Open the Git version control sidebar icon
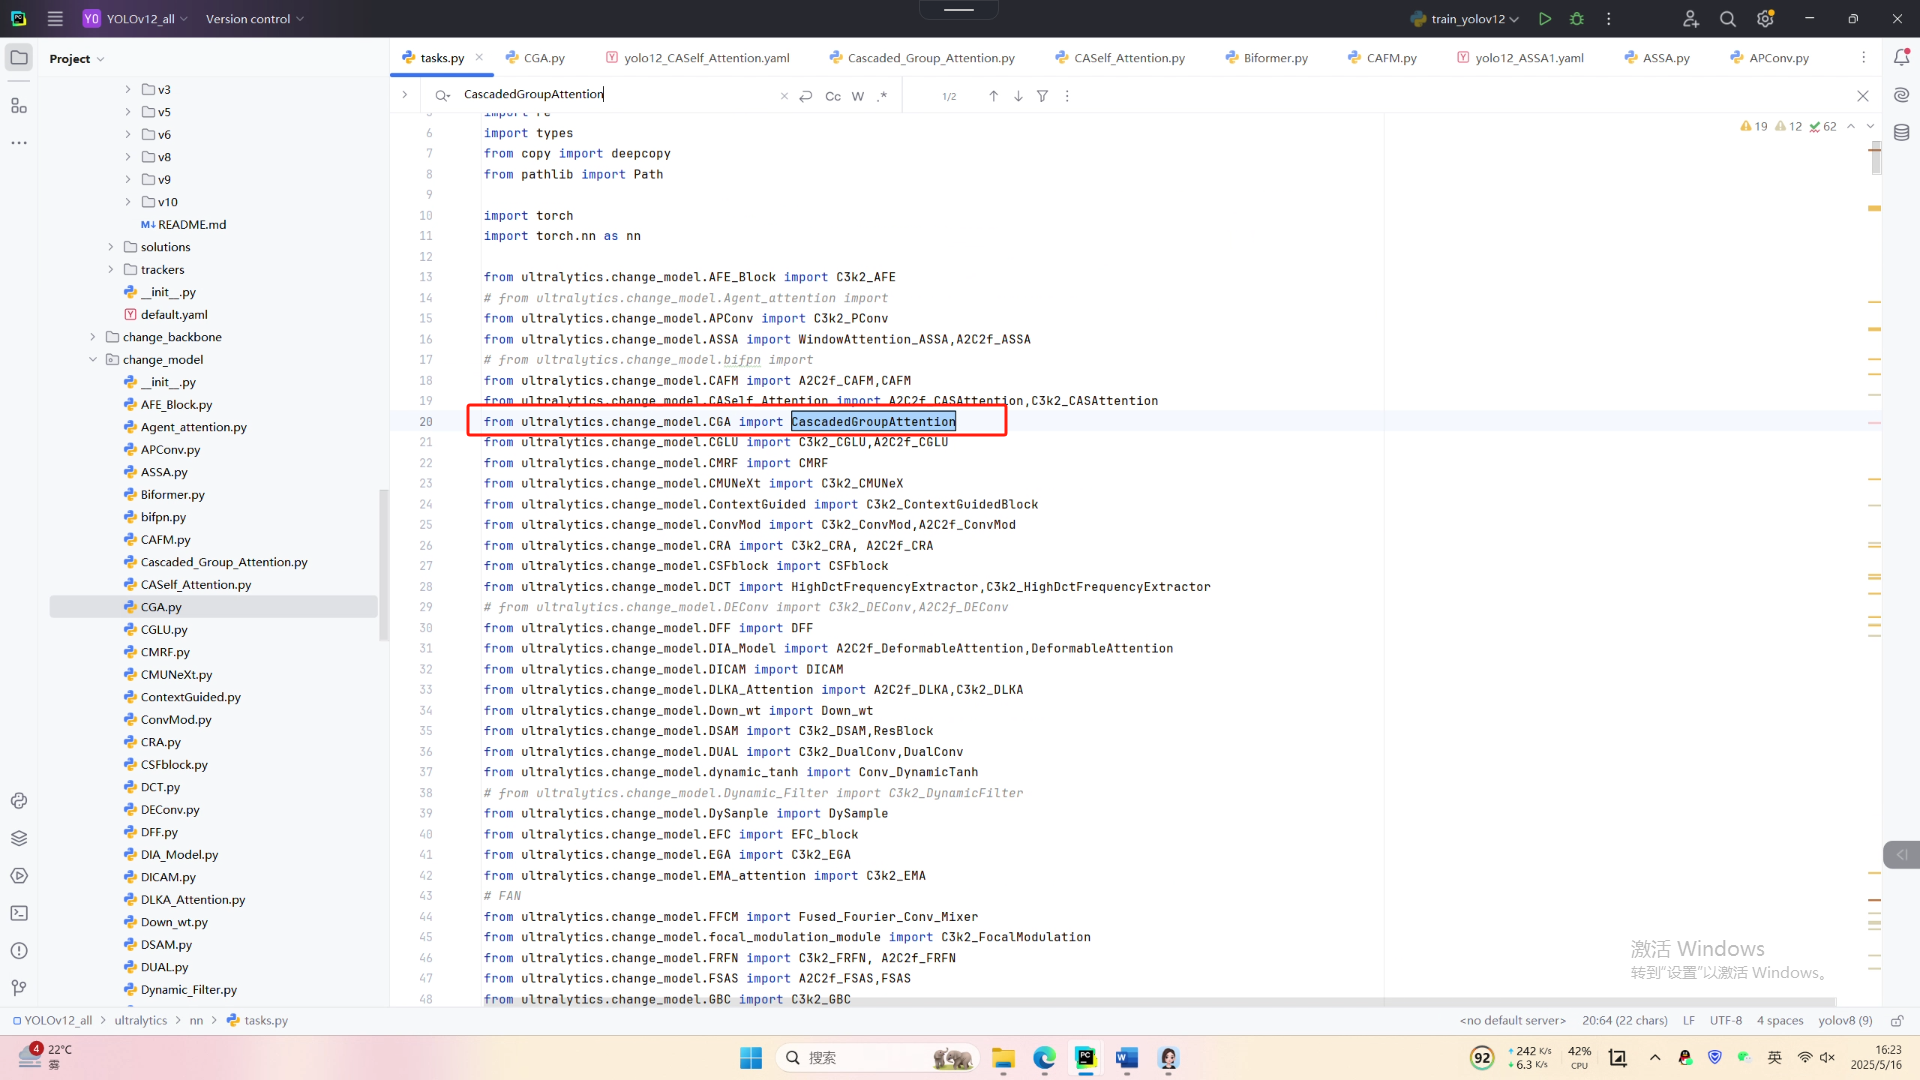1920x1080 pixels. point(19,988)
